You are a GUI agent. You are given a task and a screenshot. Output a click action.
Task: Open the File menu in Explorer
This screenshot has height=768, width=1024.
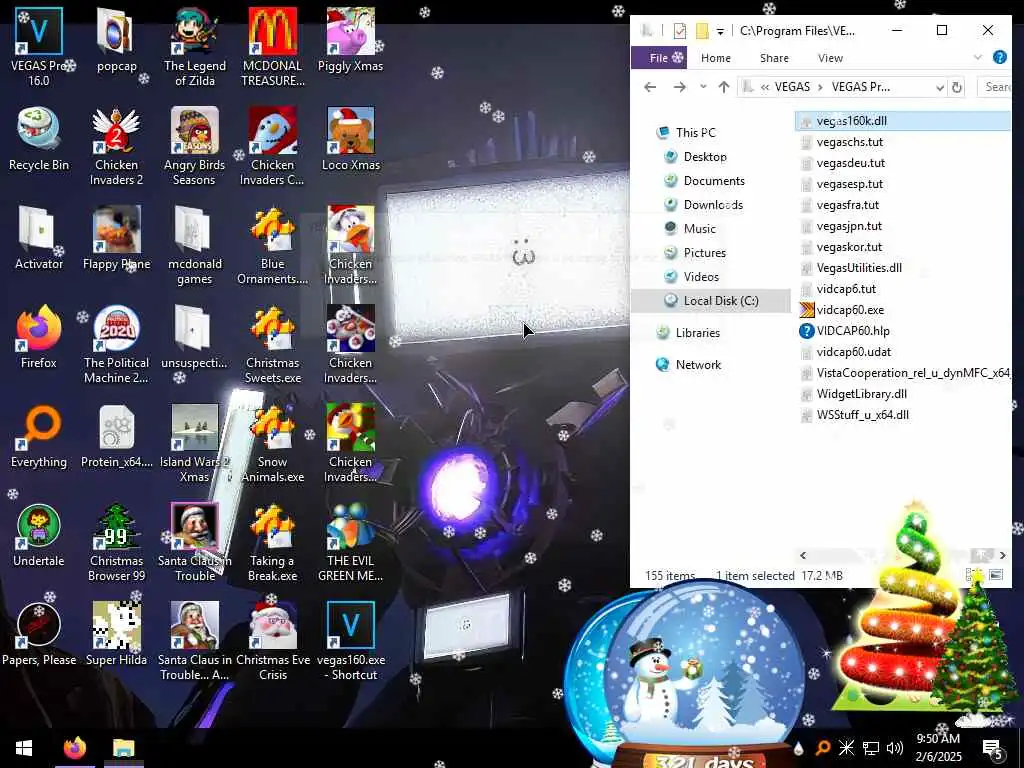pos(658,58)
